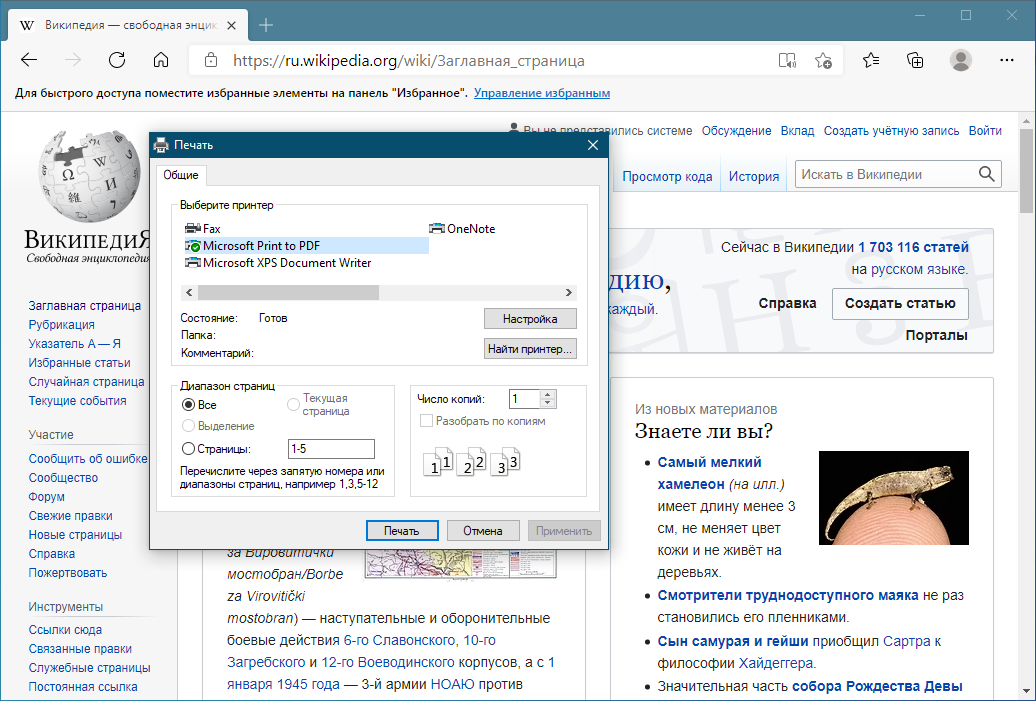Click the Wikipedia globe logo

pyautogui.click(x=89, y=176)
